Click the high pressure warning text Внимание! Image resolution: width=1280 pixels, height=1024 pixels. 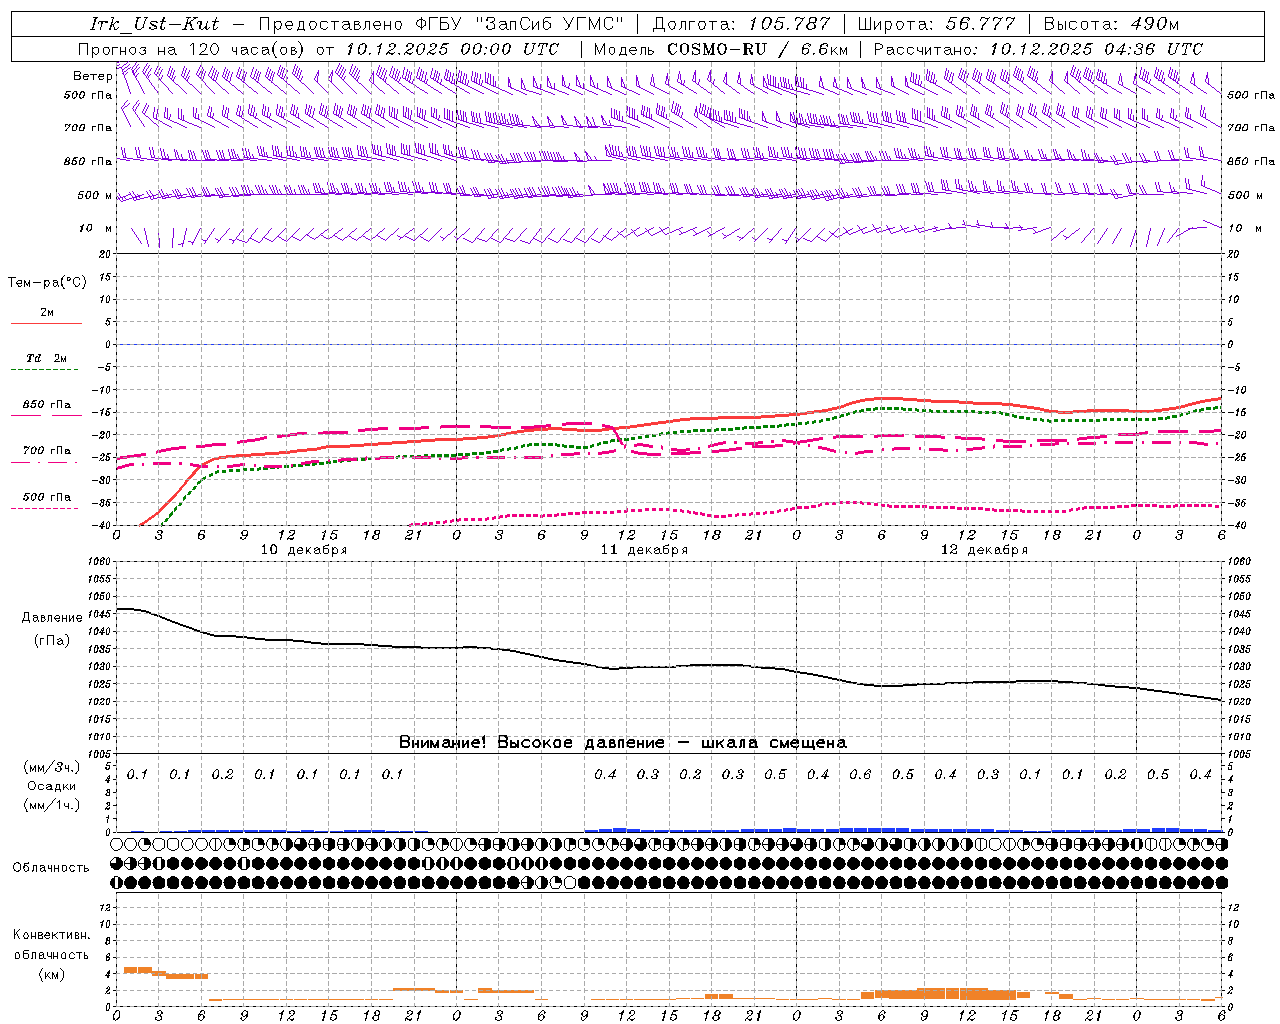coord(444,742)
